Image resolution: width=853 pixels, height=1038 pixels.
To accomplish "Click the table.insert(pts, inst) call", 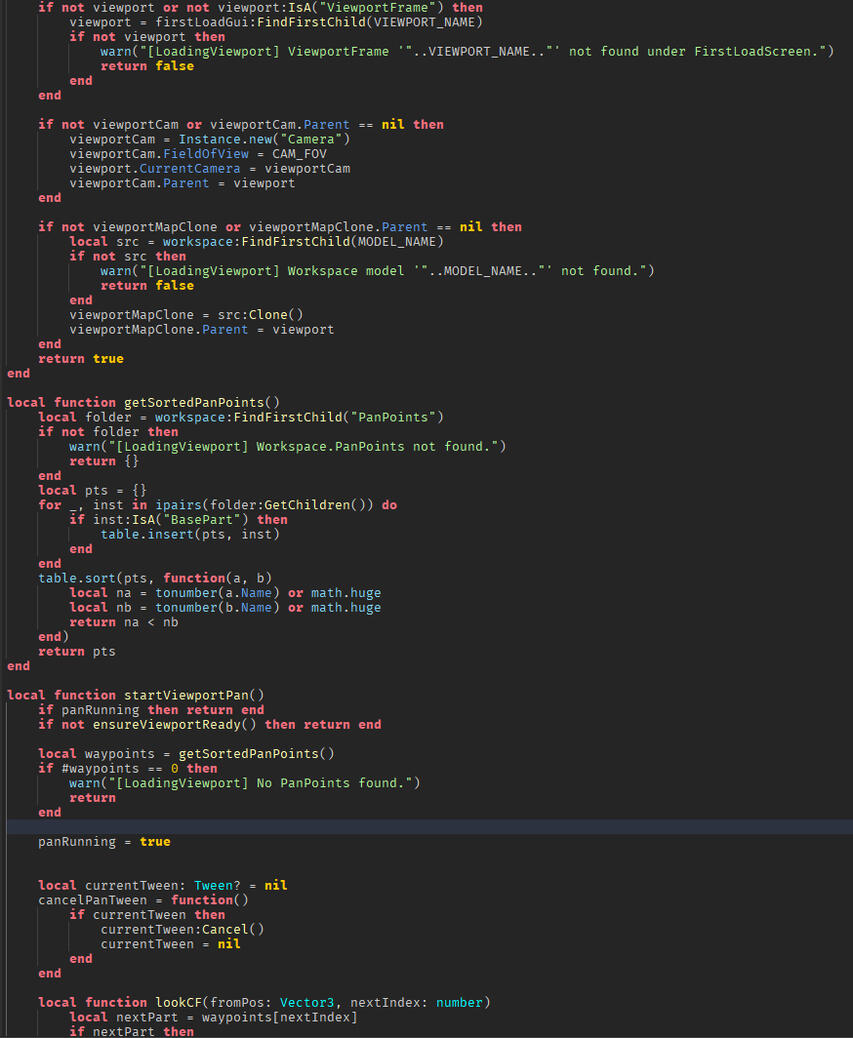I will [190, 534].
